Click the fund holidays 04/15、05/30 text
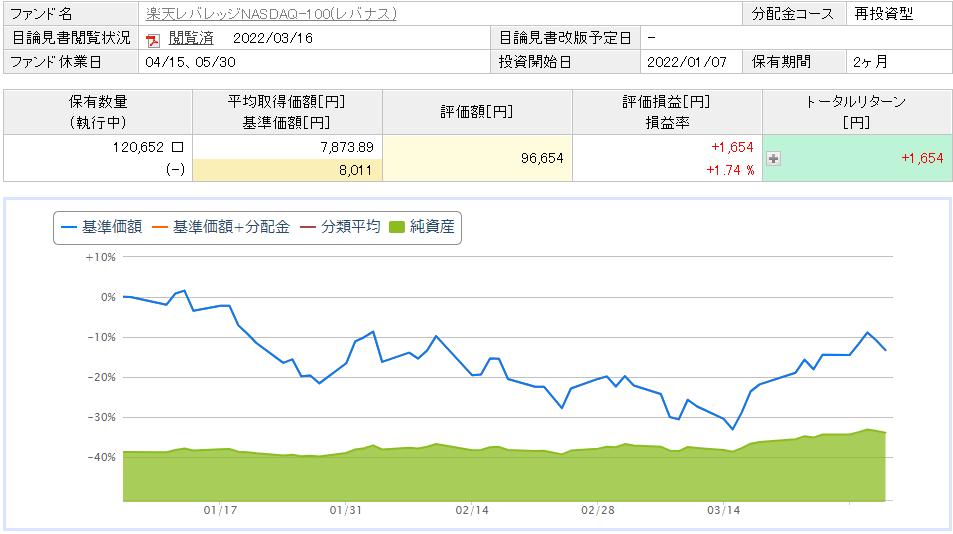 pos(190,62)
